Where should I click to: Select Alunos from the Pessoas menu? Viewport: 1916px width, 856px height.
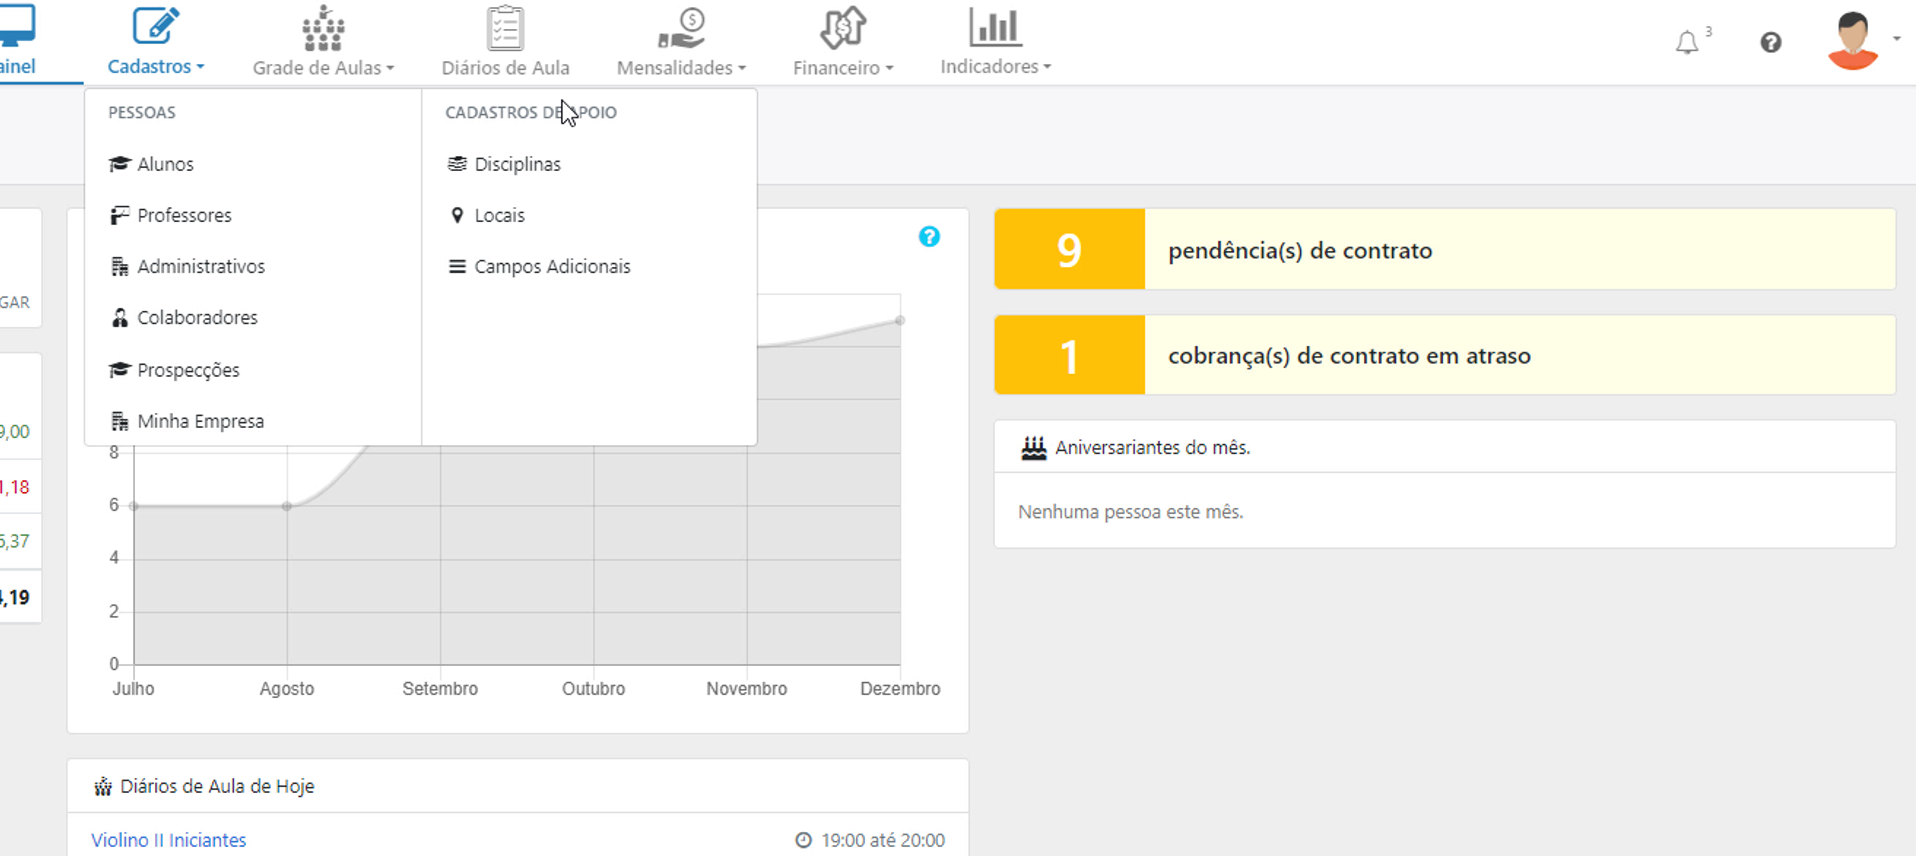pyautogui.click(x=165, y=164)
